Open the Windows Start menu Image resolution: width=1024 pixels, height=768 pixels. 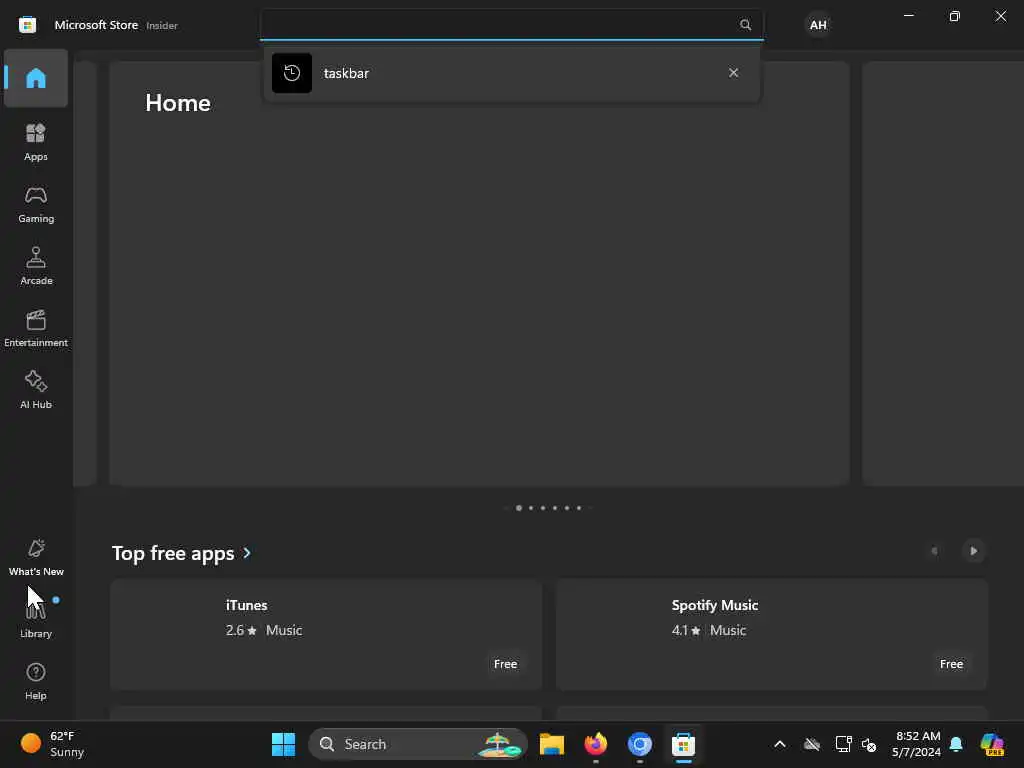coord(283,744)
